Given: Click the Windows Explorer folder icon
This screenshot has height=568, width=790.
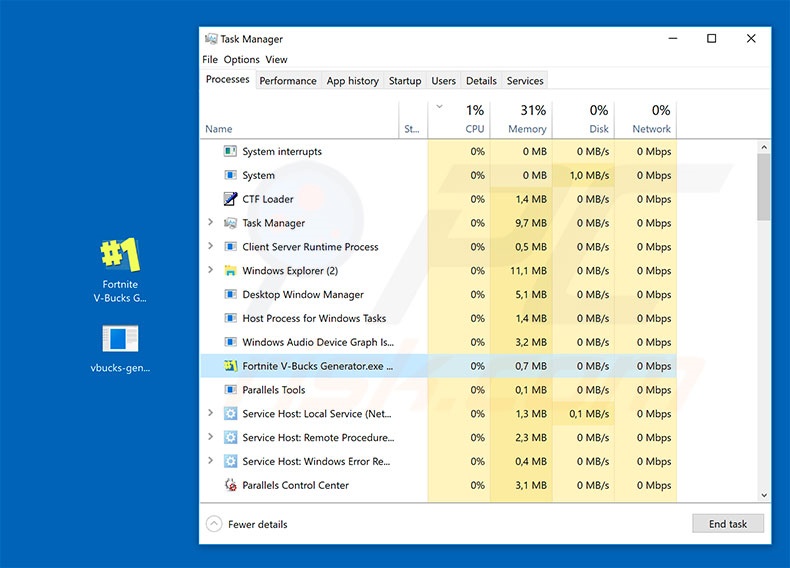Looking at the screenshot, I should [230, 270].
